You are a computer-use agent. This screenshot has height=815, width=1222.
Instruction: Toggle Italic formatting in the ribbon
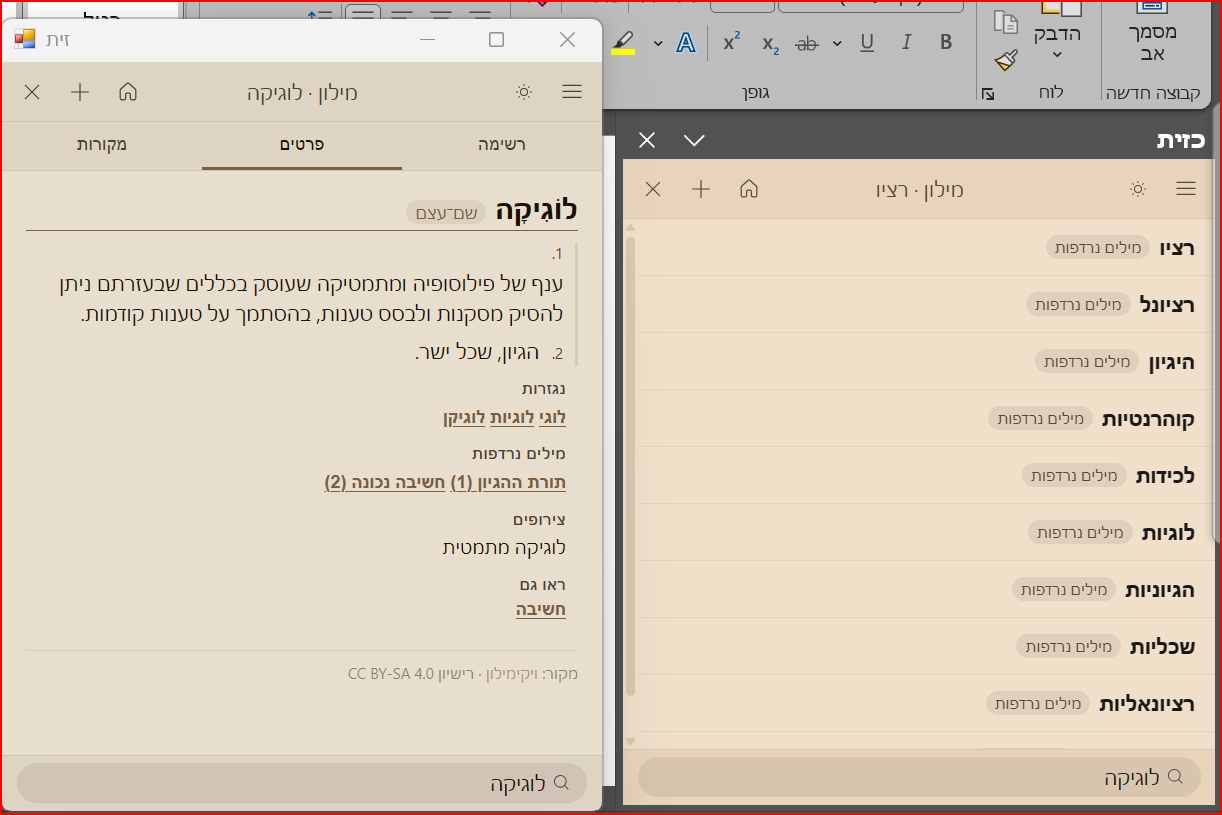[x=907, y=43]
